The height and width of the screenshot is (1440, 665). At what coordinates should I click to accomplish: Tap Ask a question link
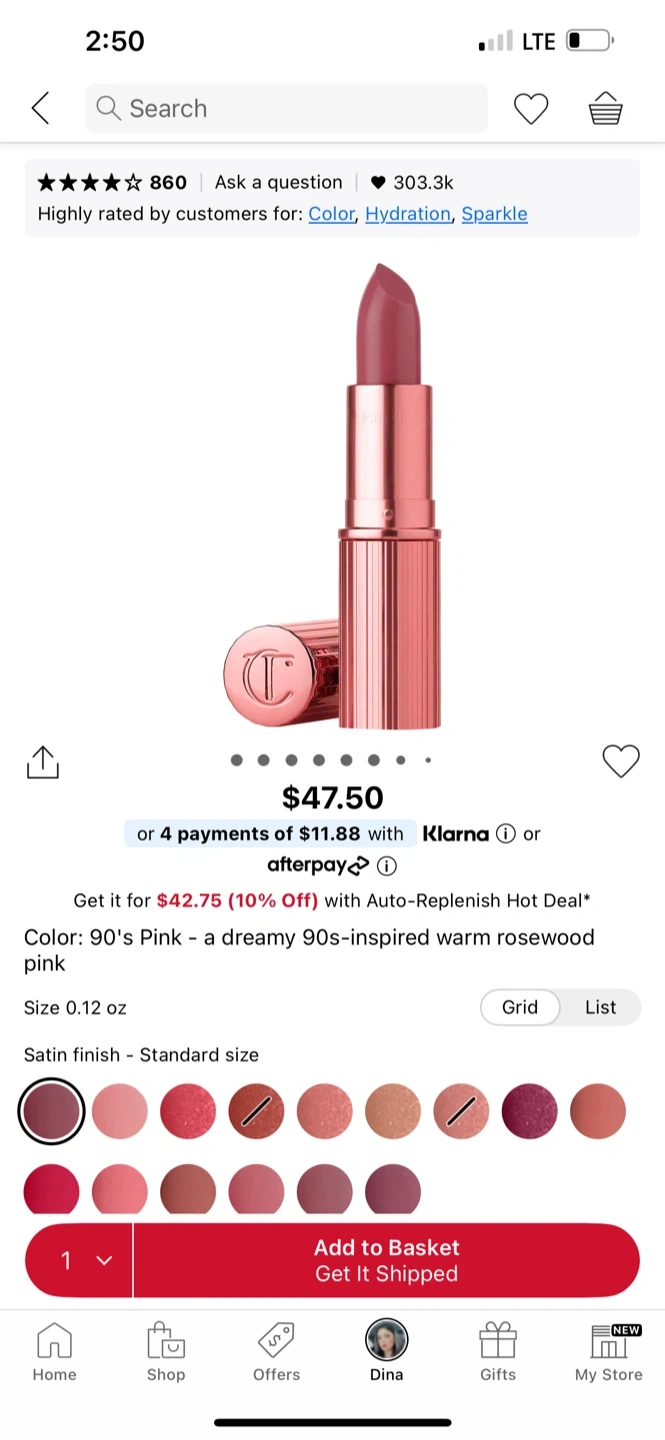278,182
